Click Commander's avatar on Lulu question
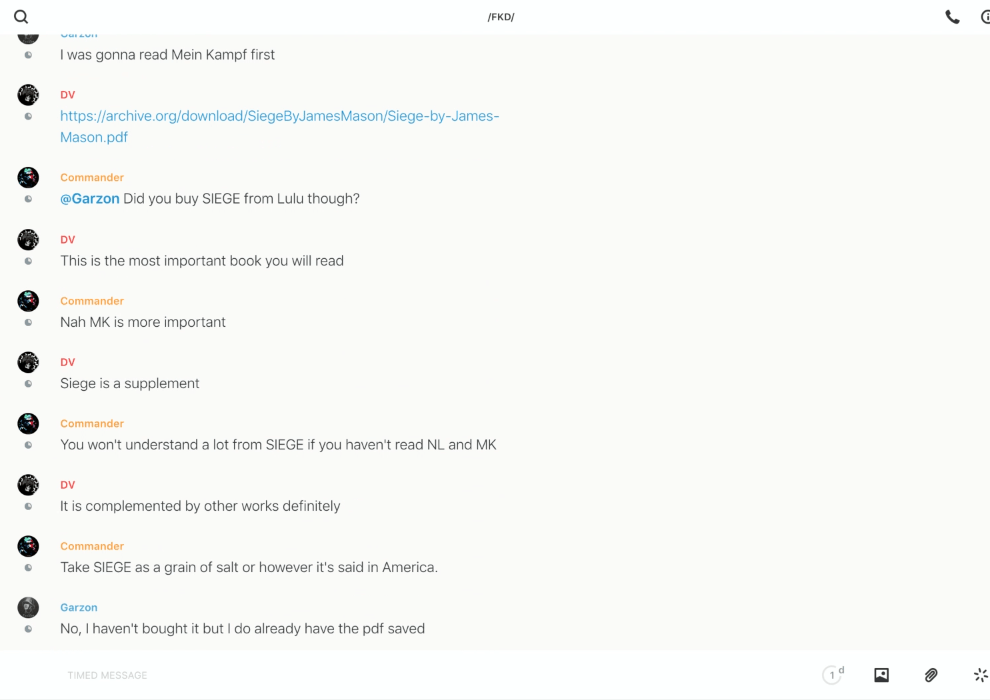The width and height of the screenshot is (990, 700). point(28,178)
